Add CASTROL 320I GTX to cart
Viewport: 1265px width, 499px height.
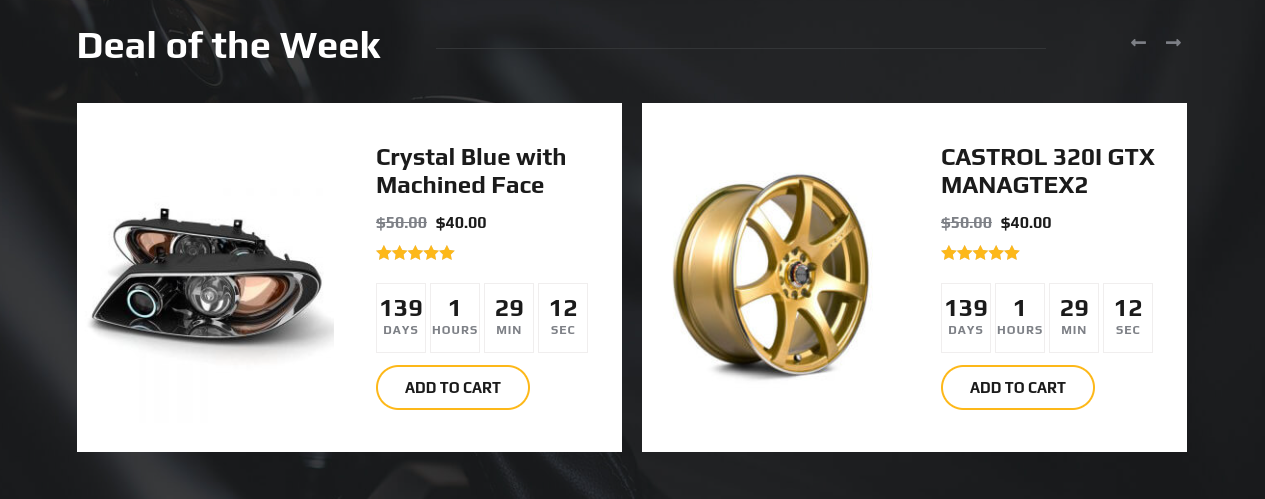[1017, 387]
